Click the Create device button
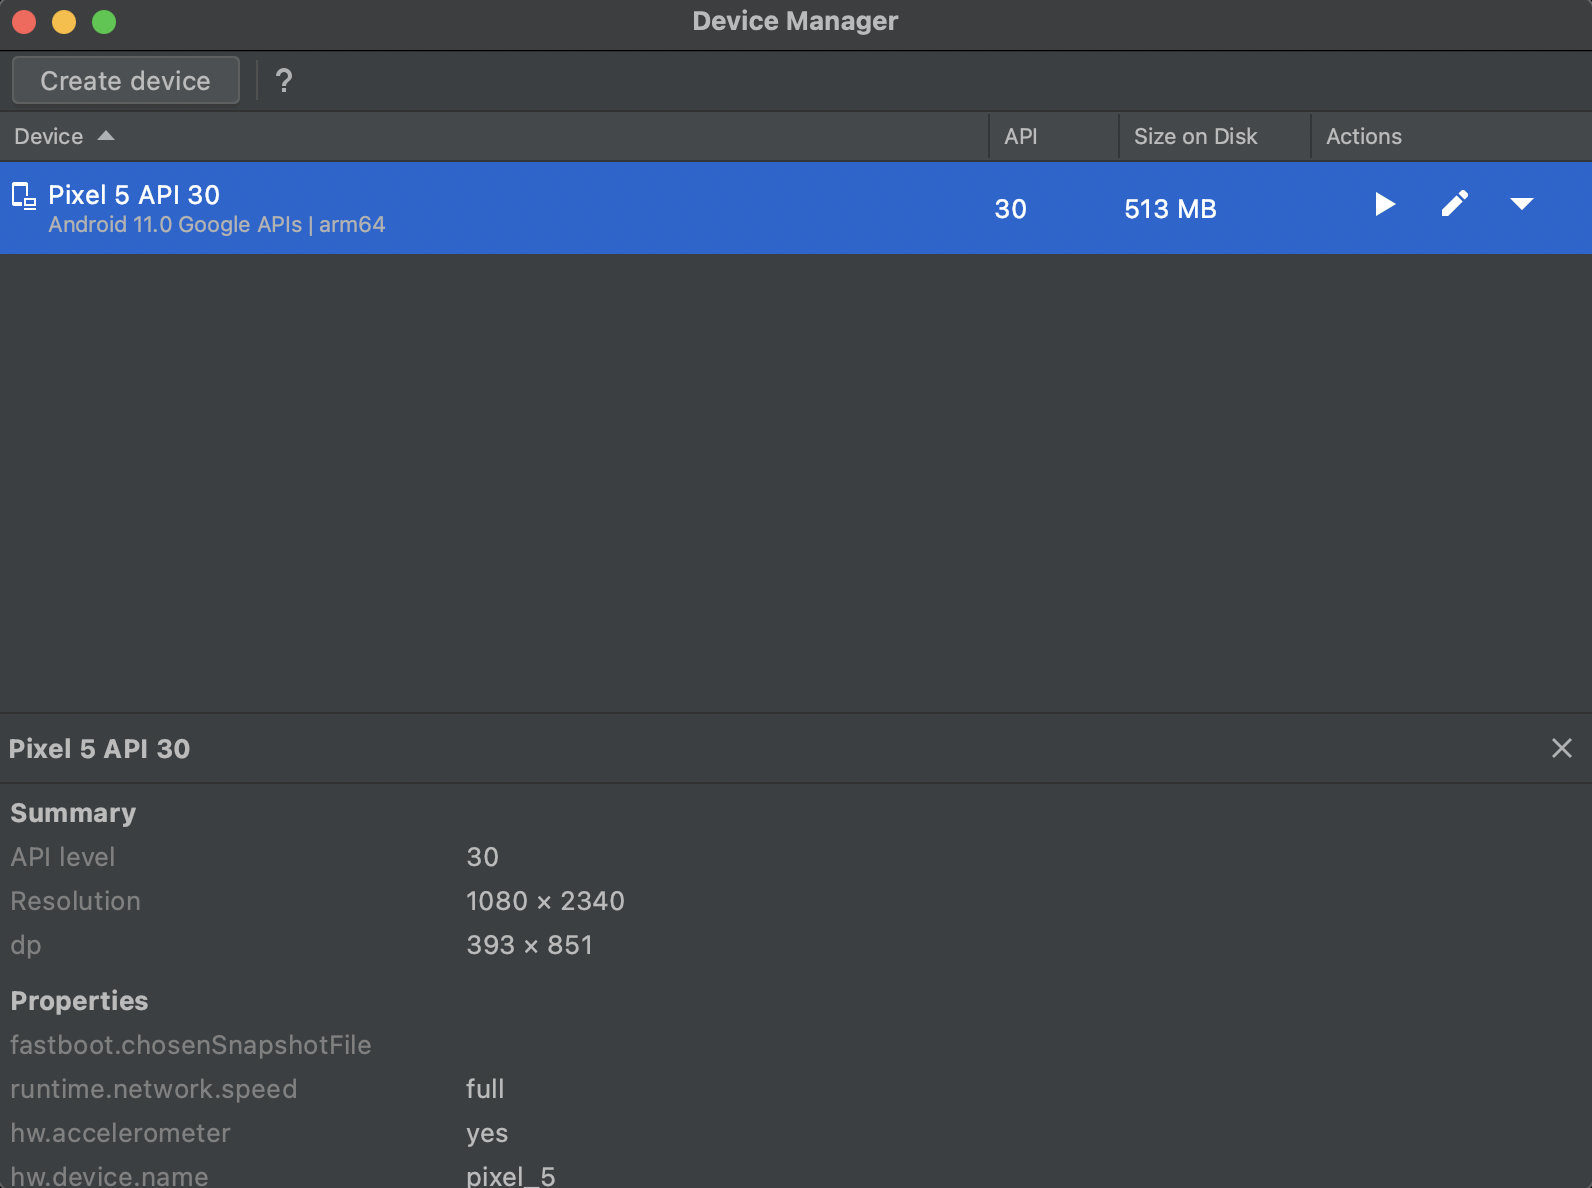The image size is (1592, 1188). pyautogui.click(x=126, y=80)
